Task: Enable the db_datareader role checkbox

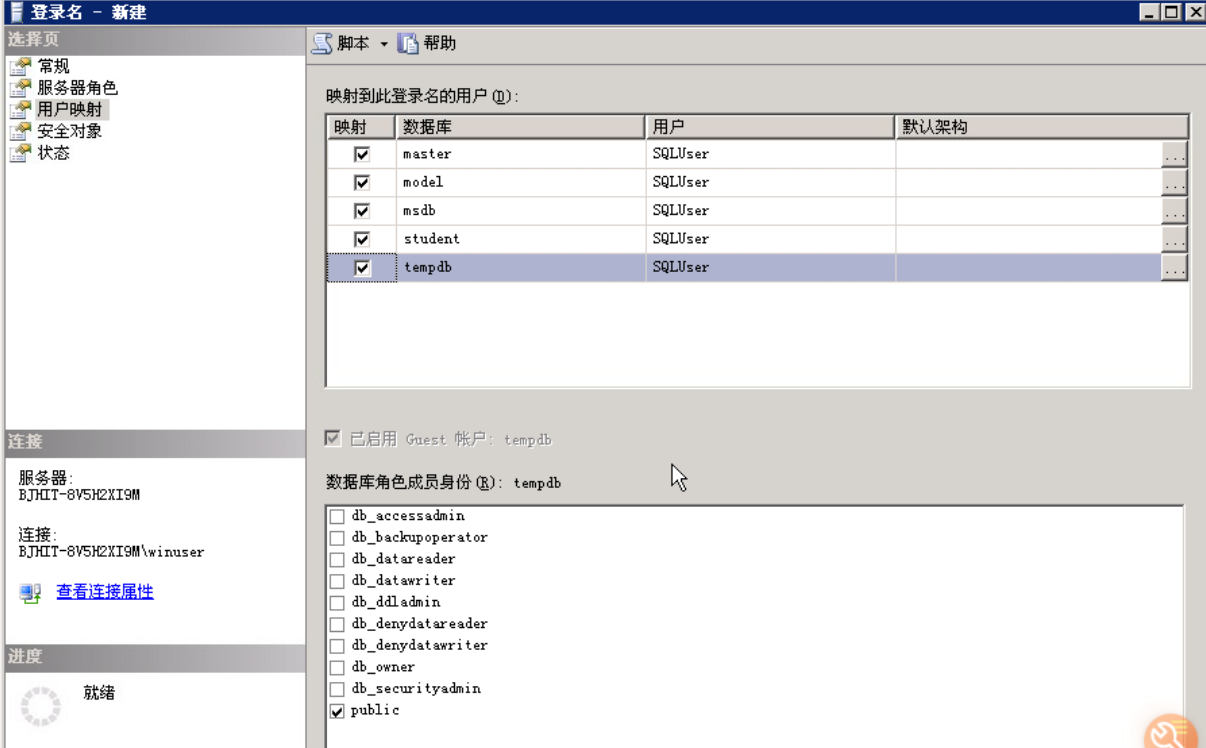Action: [337, 559]
